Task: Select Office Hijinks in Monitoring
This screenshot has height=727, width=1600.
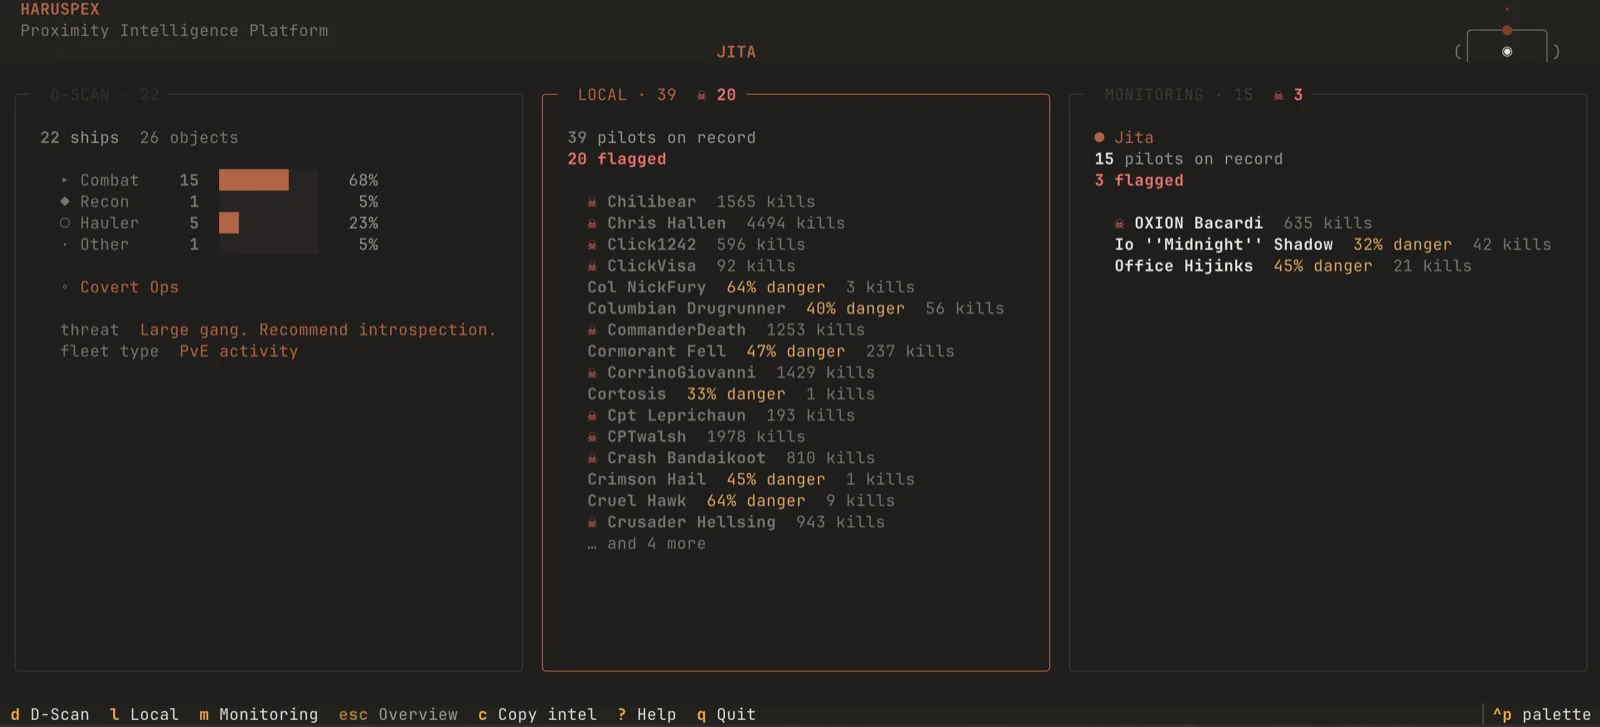Action: (1293, 266)
